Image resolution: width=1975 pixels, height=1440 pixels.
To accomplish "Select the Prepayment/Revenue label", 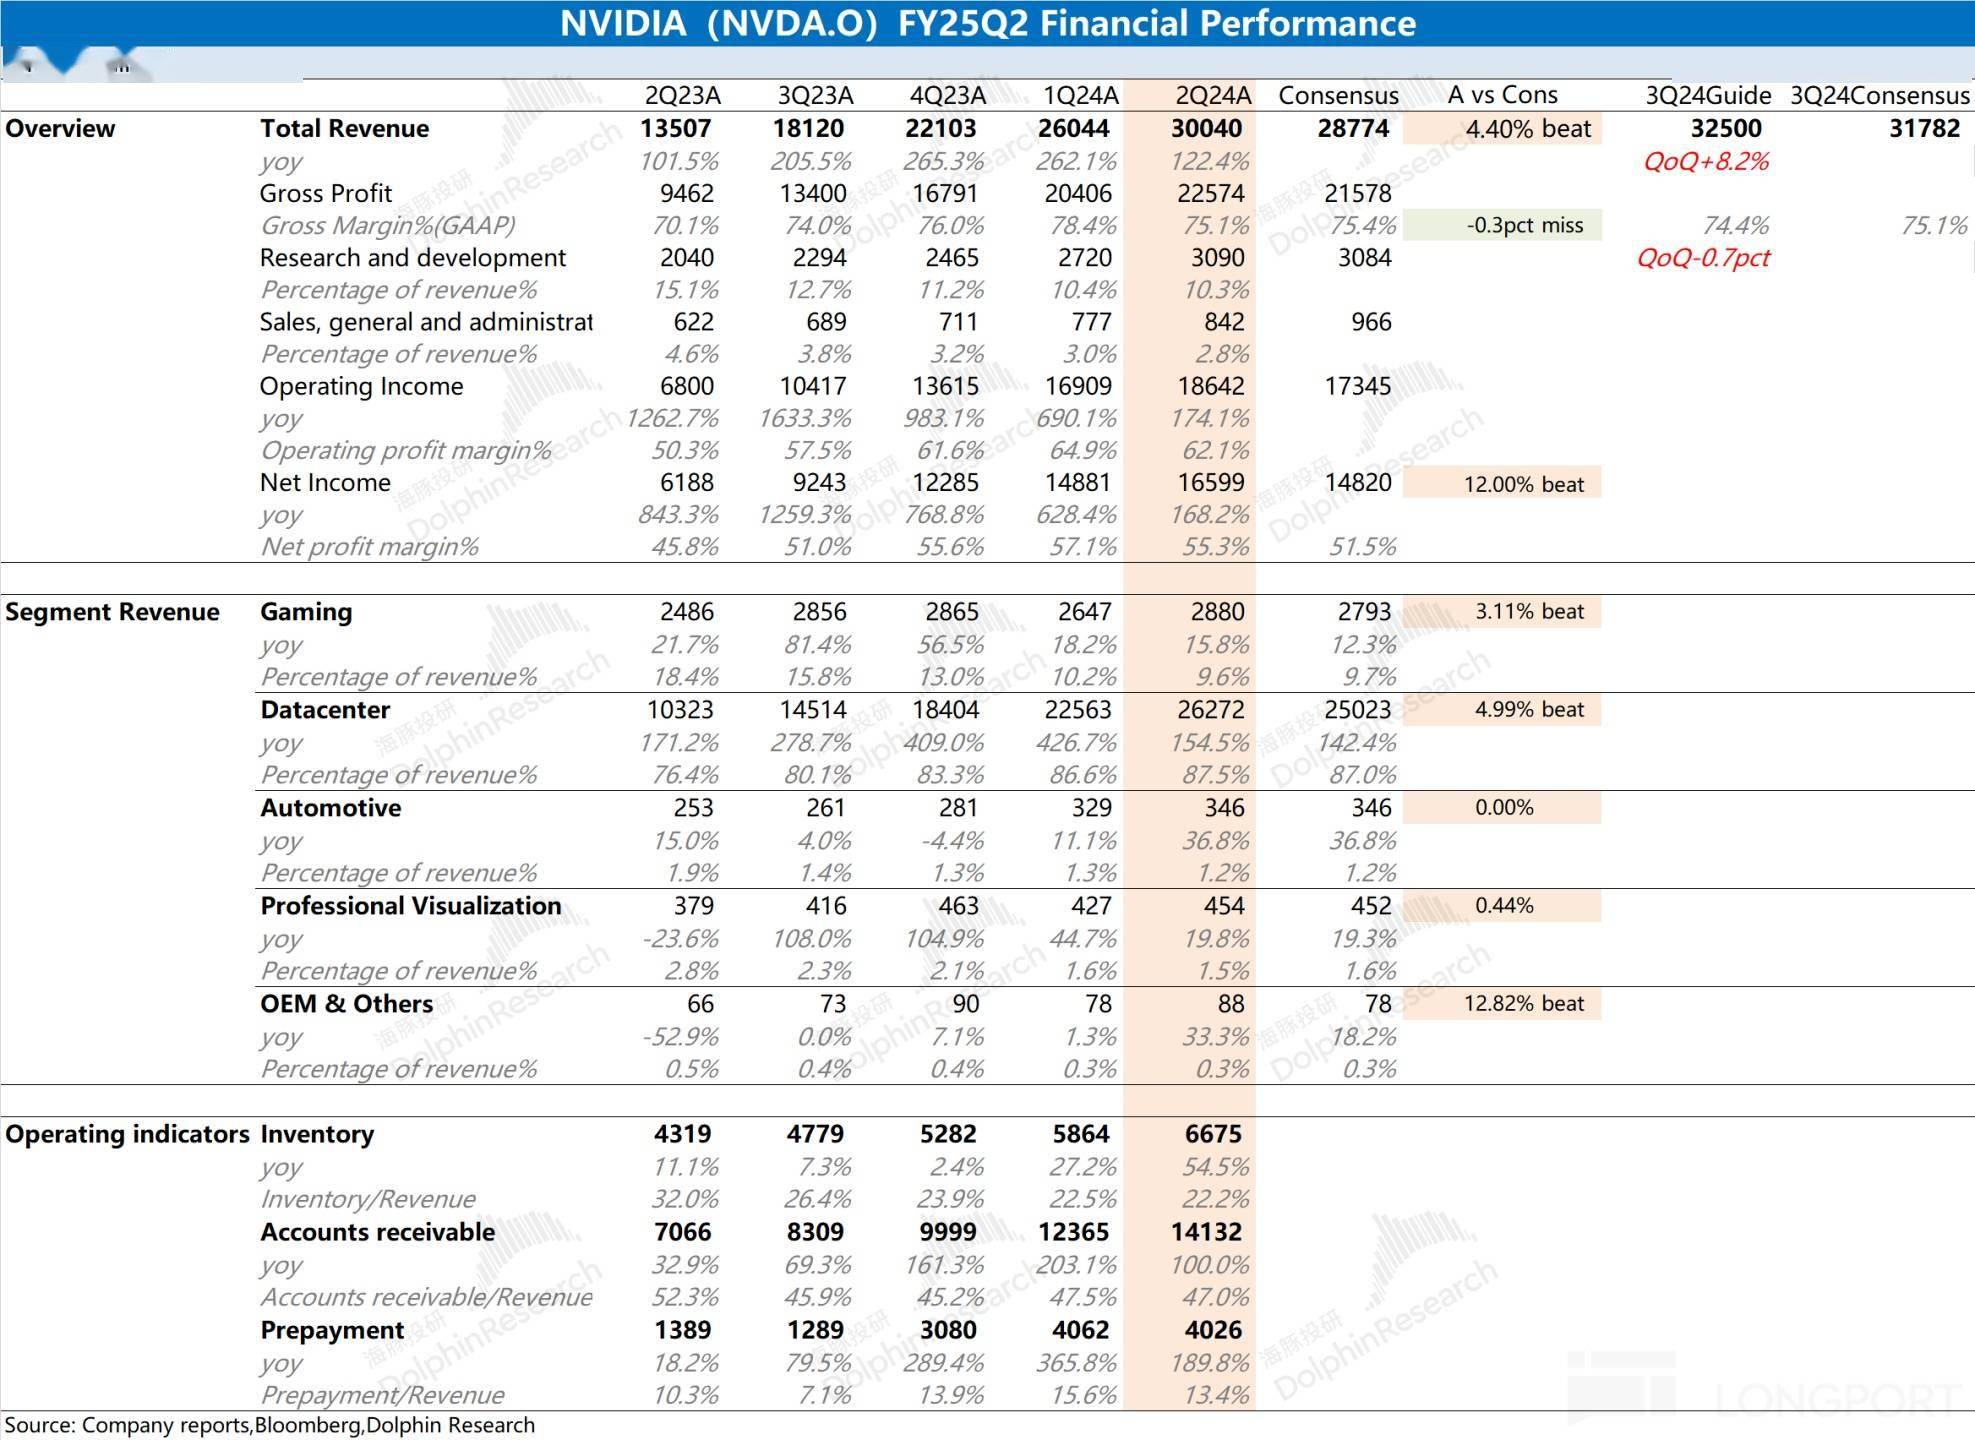I will (382, 1395).
